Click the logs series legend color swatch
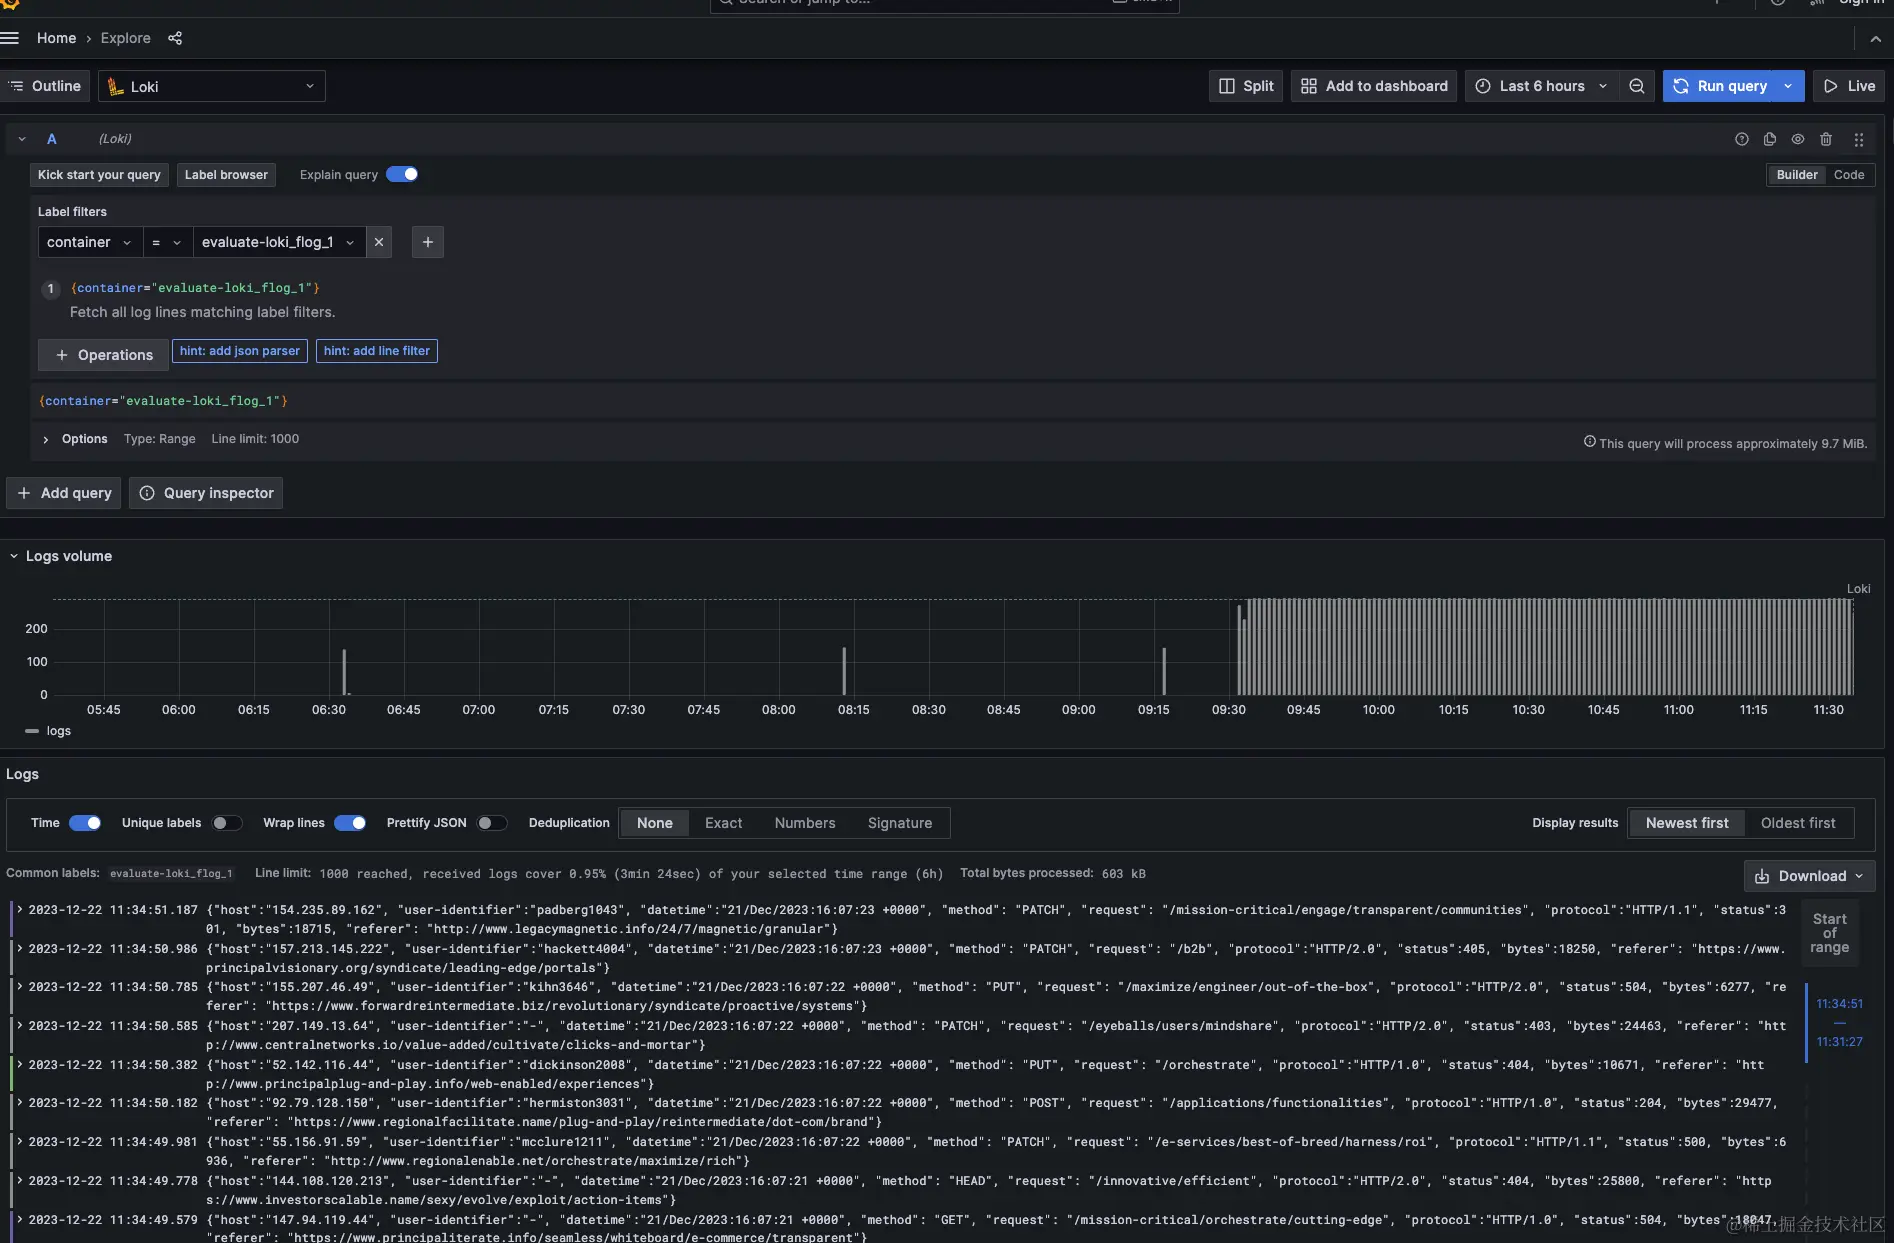Viewport: 1894px width, 1243px height. click(32, 731)
